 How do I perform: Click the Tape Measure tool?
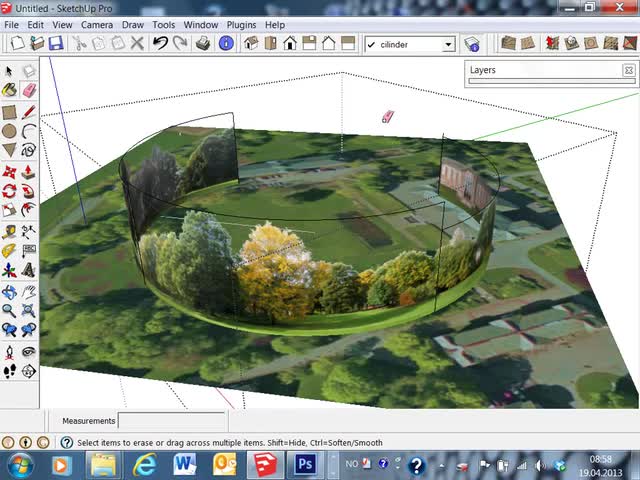(x=9, y=231)
